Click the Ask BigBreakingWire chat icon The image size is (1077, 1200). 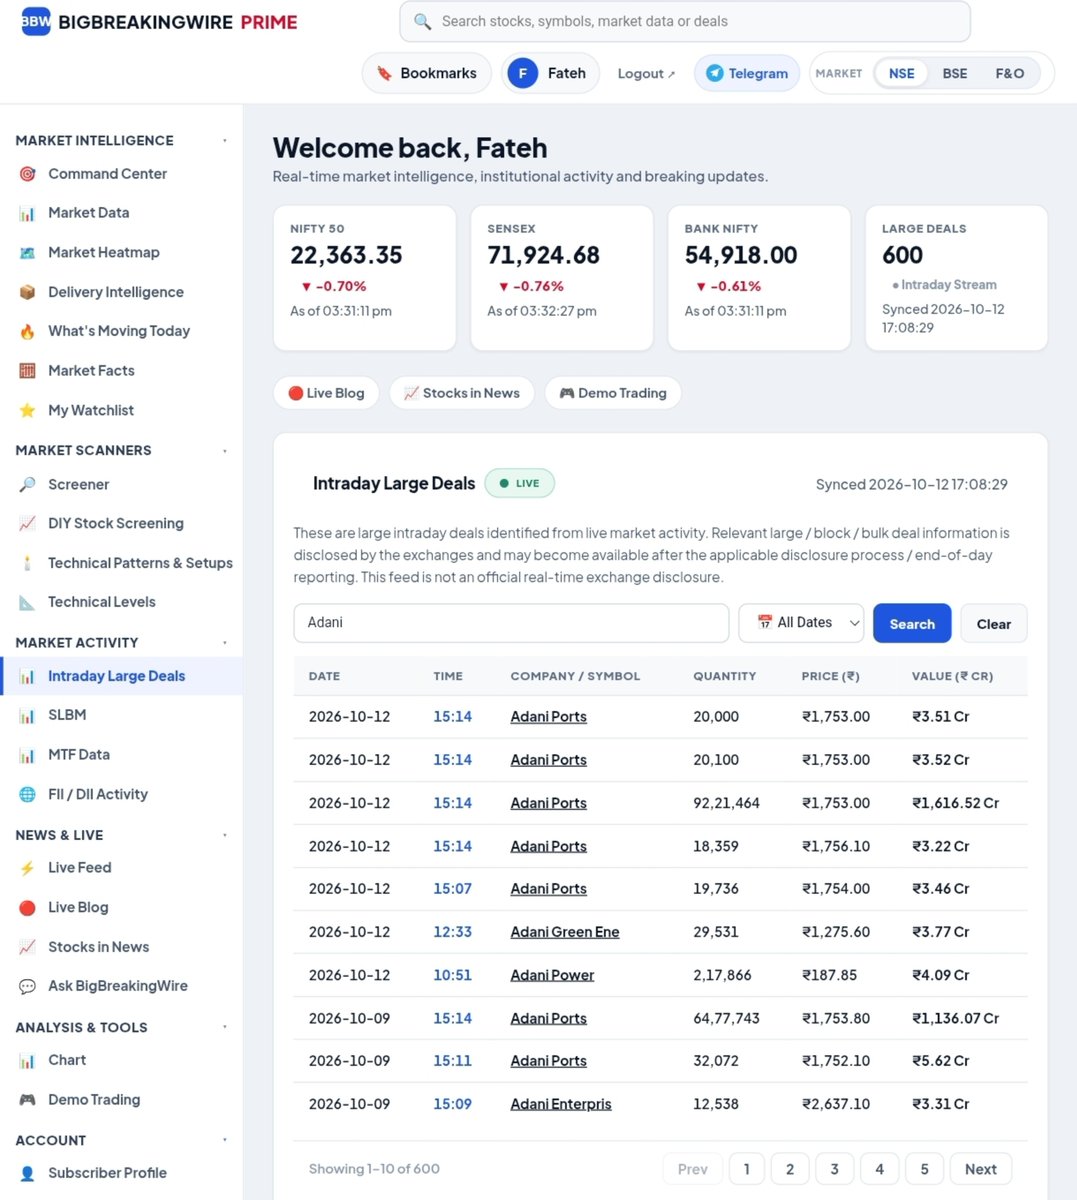(28, 986)
